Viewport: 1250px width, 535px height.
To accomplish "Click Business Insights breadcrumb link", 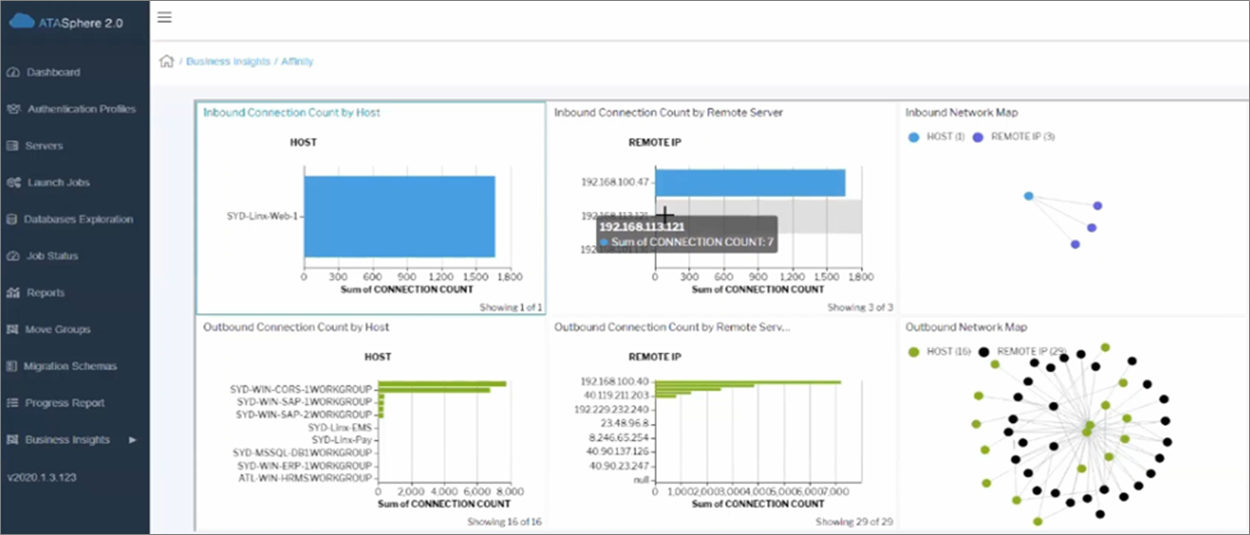I will coord(228,61).
